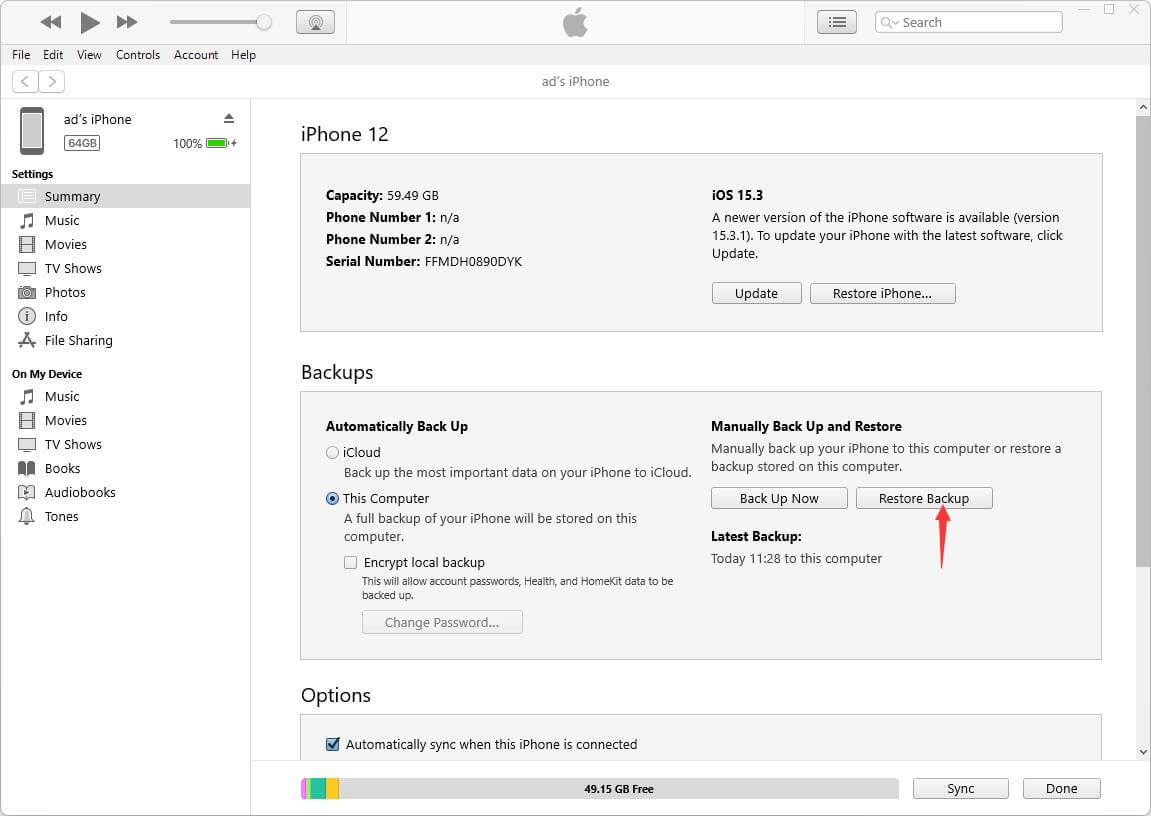This screenshot has width=1151, height=816.
Task: Toggle Automatically sync when iPhone connected
Action: pyautogui.click(x=333, y=744)
